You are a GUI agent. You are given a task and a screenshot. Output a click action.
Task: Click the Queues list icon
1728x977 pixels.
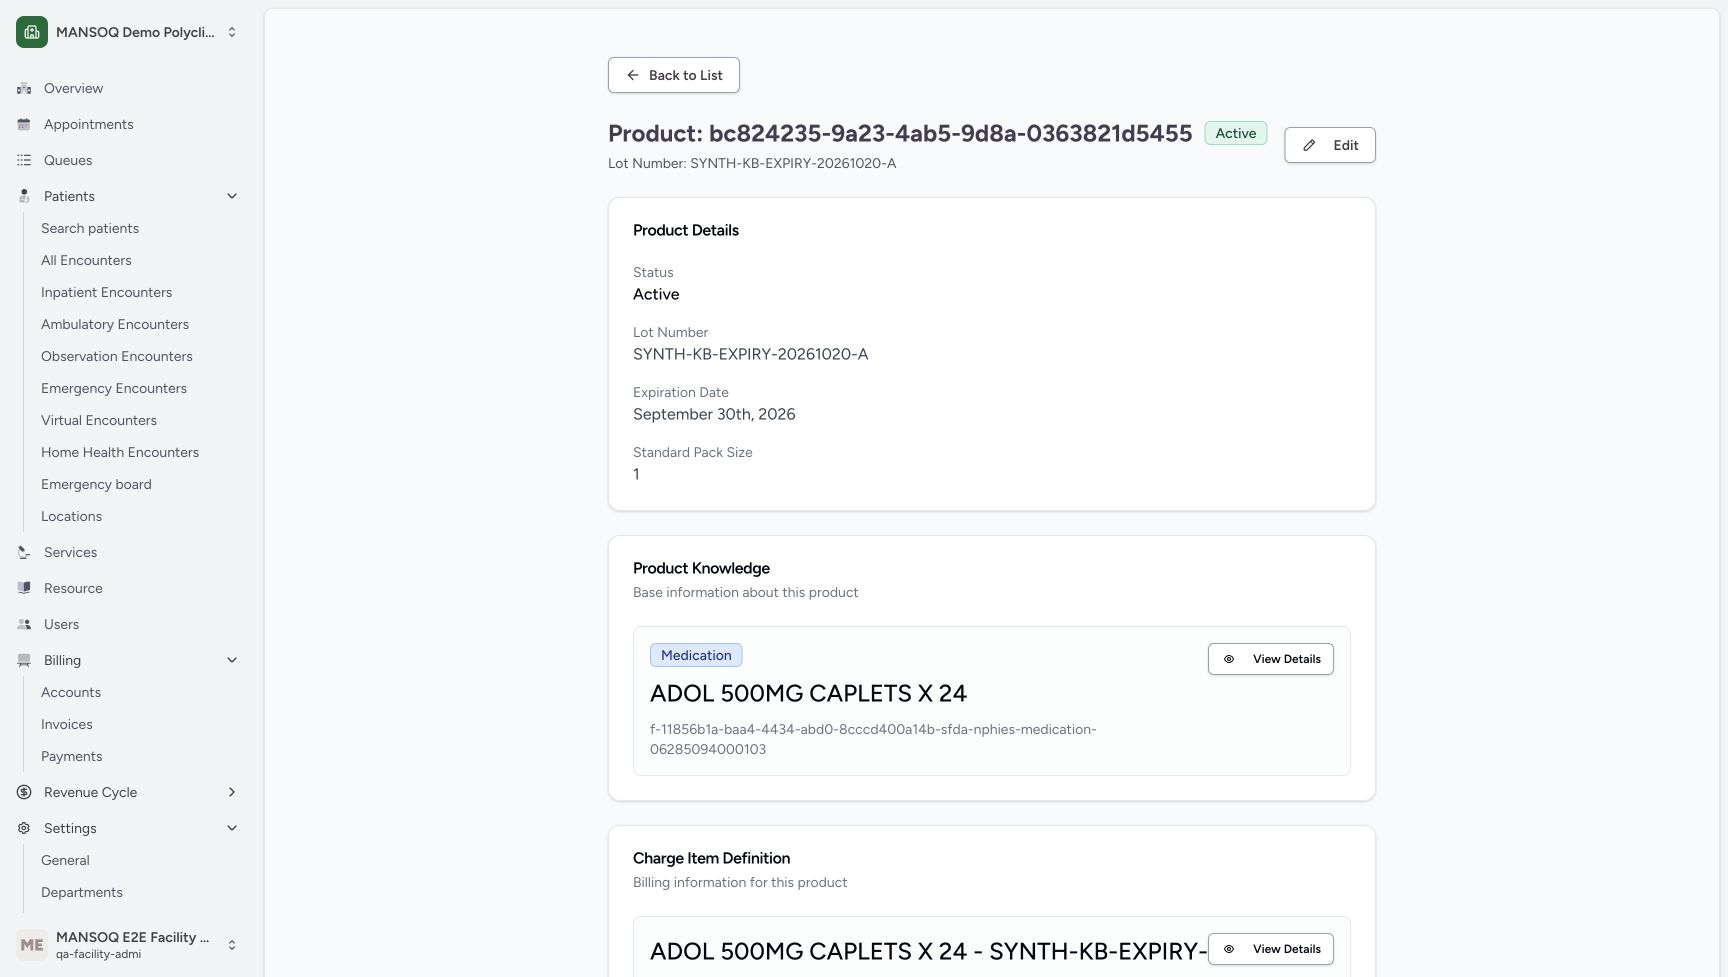24,160
